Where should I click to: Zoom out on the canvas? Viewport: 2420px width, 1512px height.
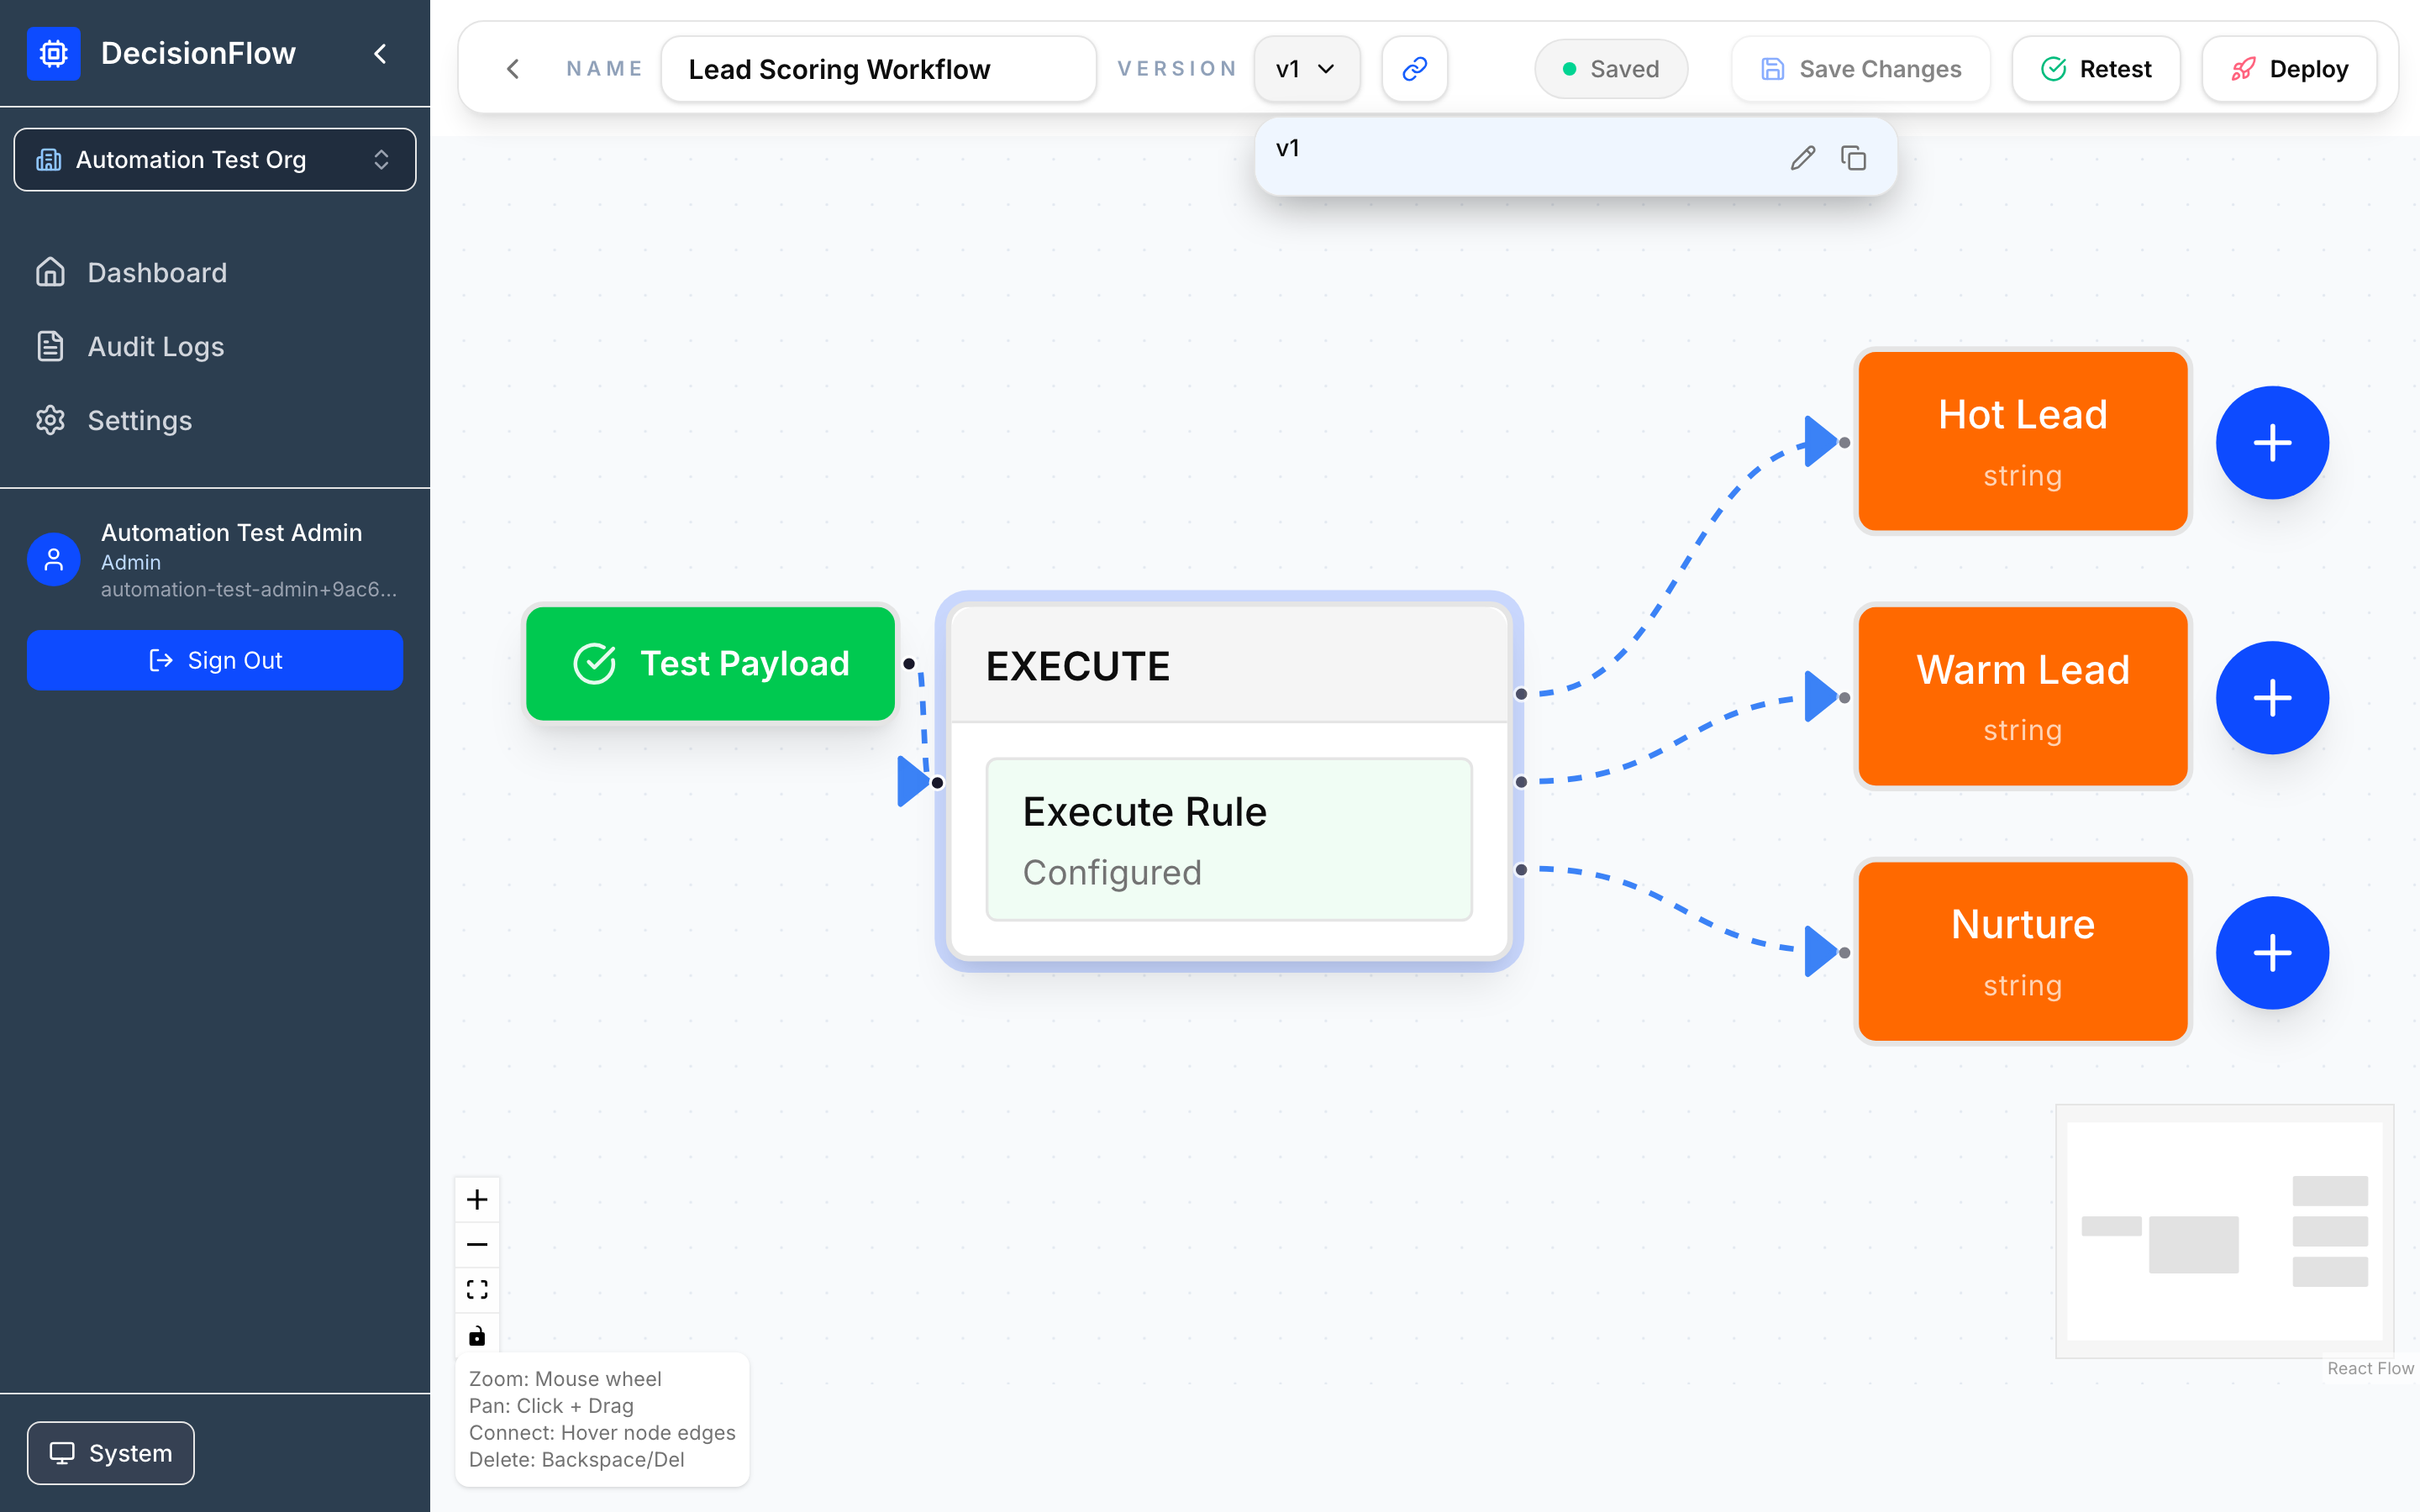point(477,1244)
